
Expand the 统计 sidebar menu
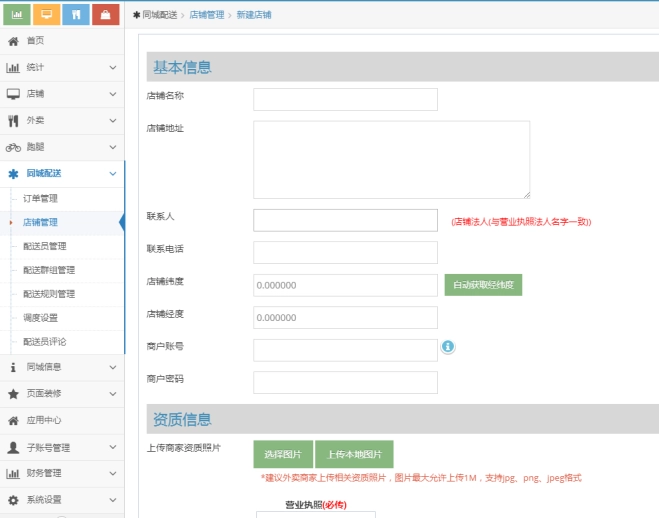coord(62,67)
